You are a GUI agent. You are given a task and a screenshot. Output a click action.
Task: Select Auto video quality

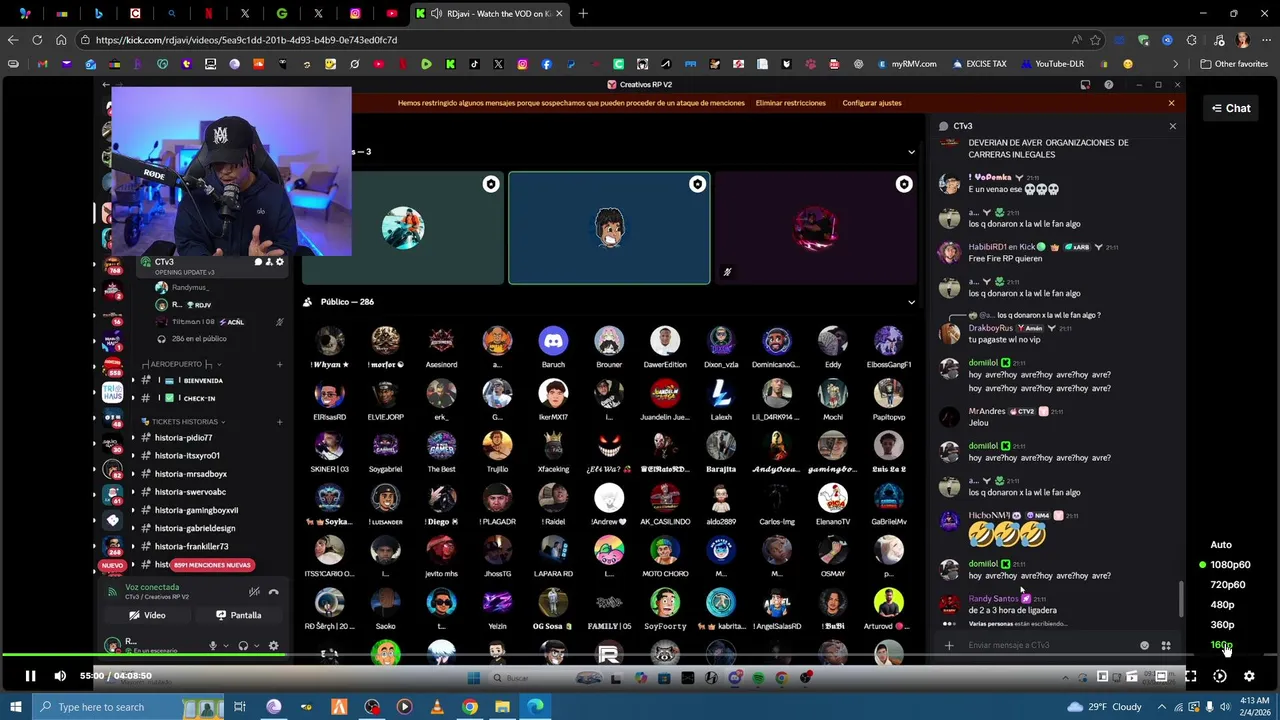tap(1221, 545)
